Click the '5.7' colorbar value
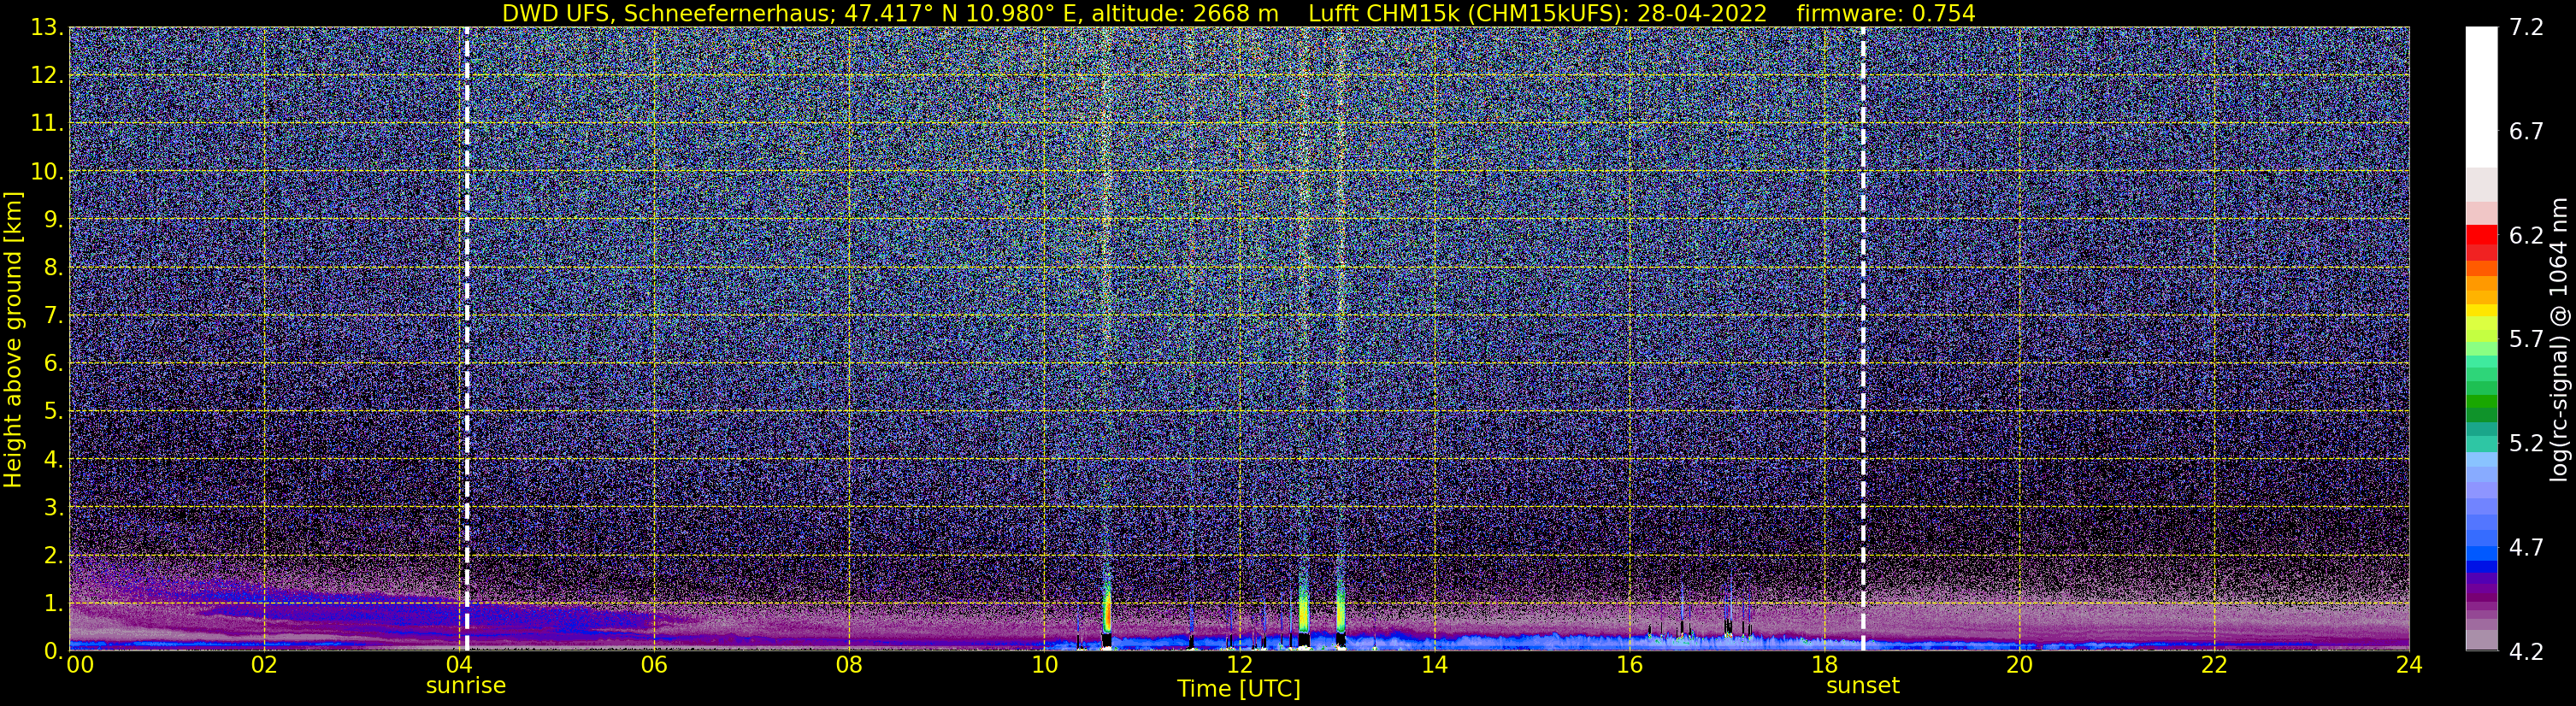This screenshot has height=706, width=2576. 2526,340
